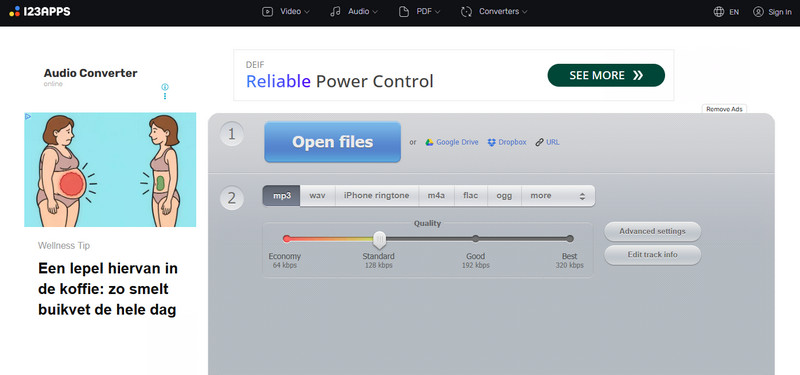Select the wav format tab
Screen dimensions: 800x375
[x=317, y=196]
